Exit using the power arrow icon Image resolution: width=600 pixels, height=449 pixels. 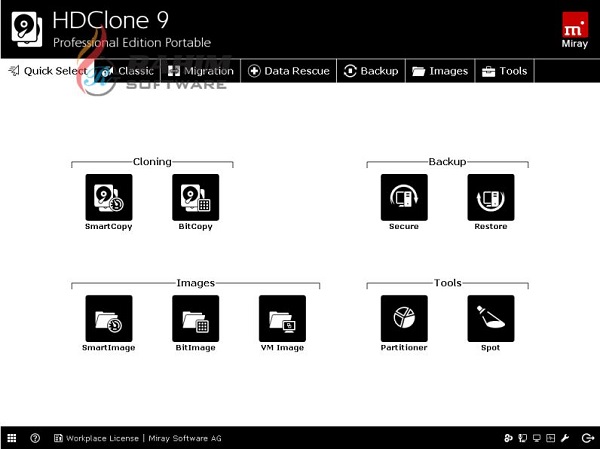588,438
